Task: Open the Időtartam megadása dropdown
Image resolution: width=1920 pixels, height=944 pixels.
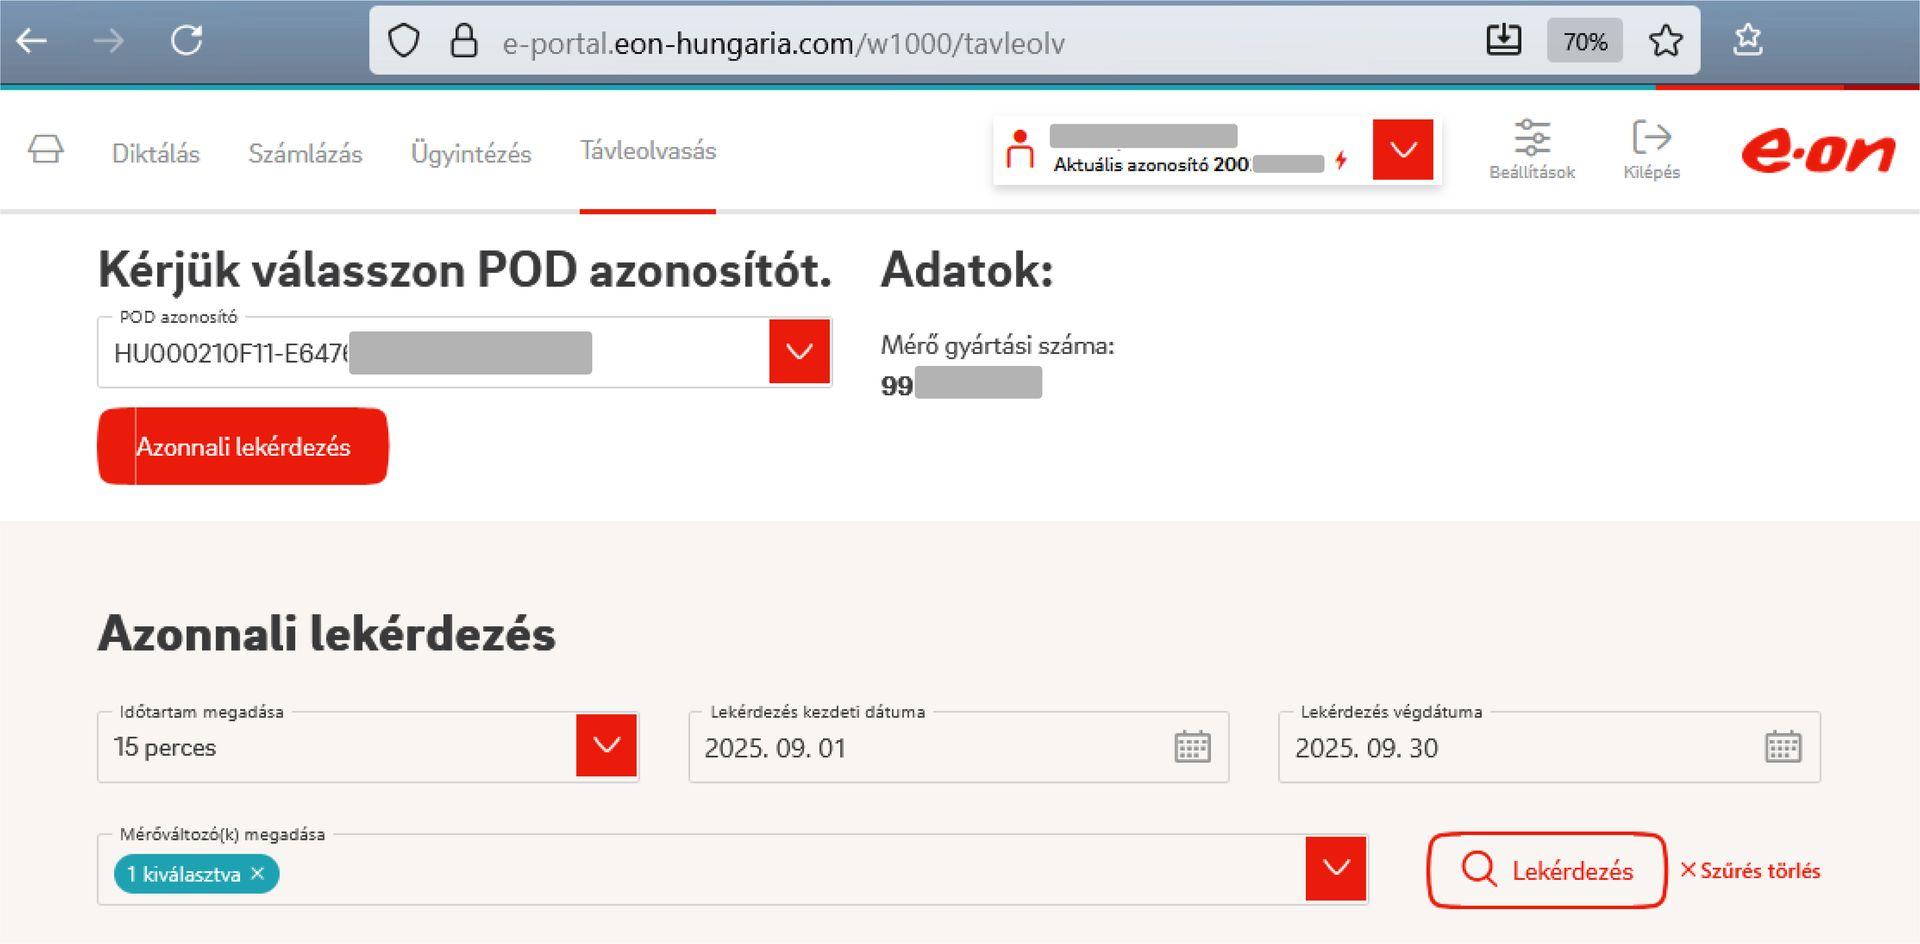Action: click(606, 745)
